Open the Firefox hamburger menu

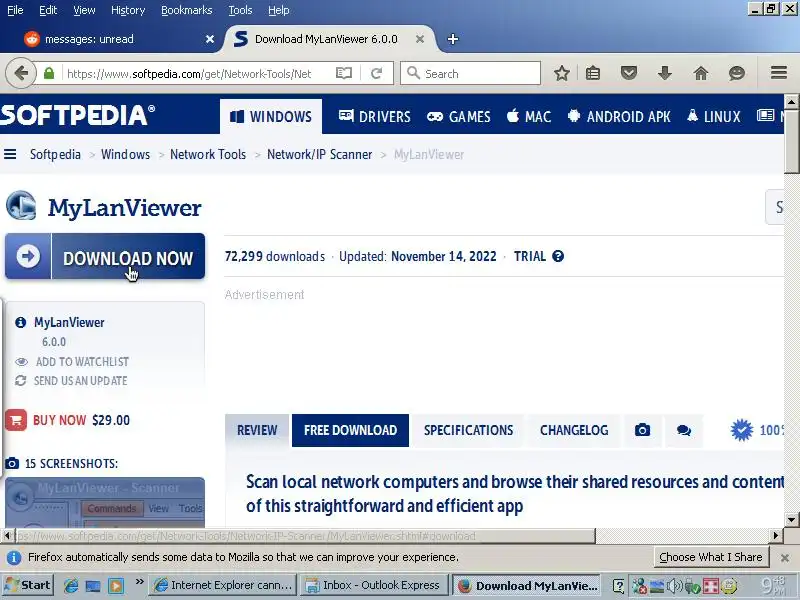tap(779, 73)
